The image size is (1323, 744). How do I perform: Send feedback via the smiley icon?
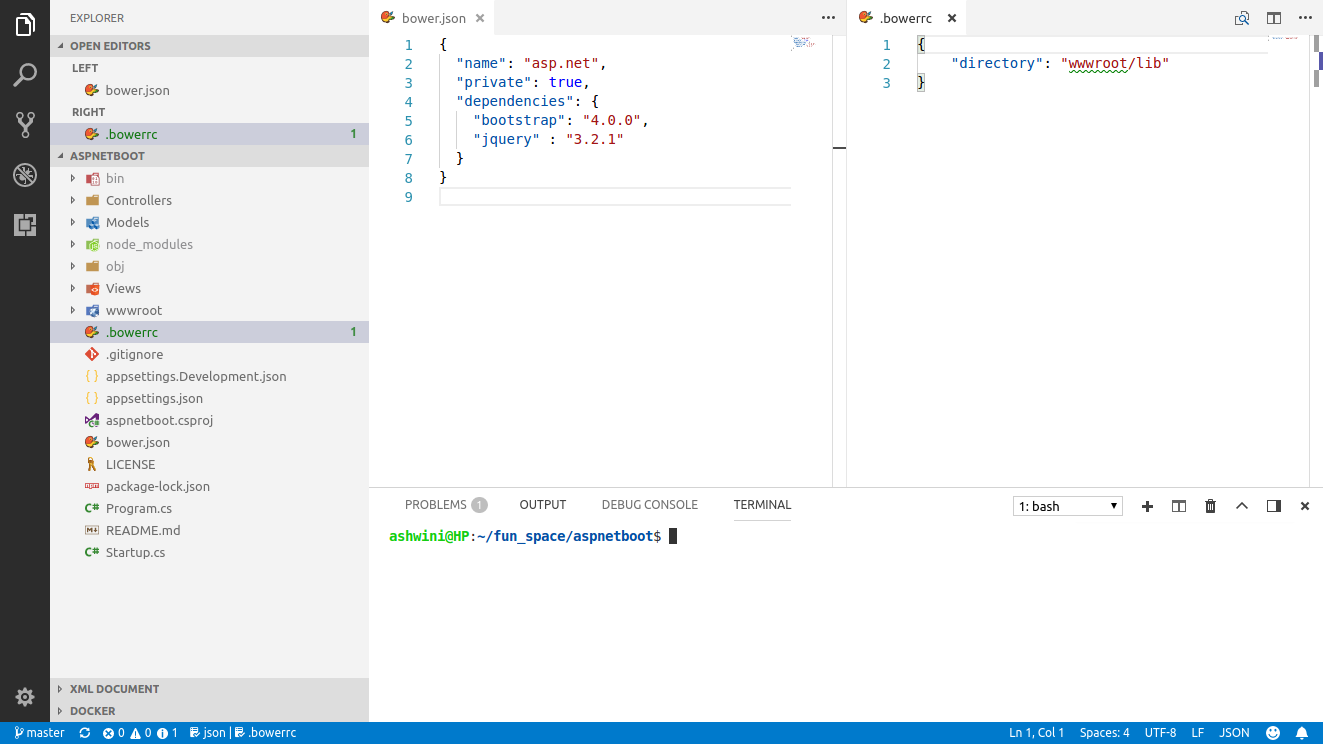1272,732
